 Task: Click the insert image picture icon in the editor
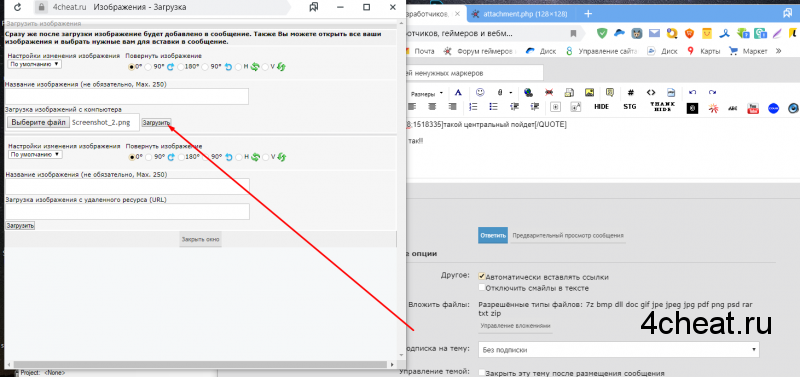[589, 92]
